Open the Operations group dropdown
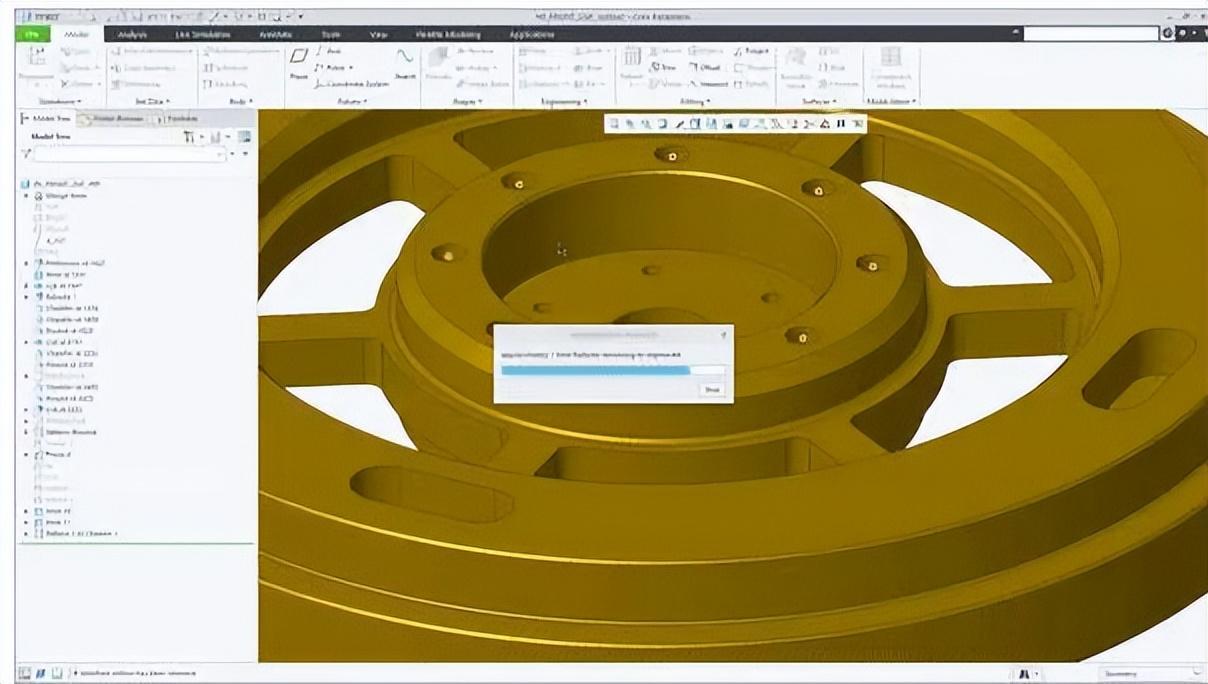1208x684 pixels. 60,101
